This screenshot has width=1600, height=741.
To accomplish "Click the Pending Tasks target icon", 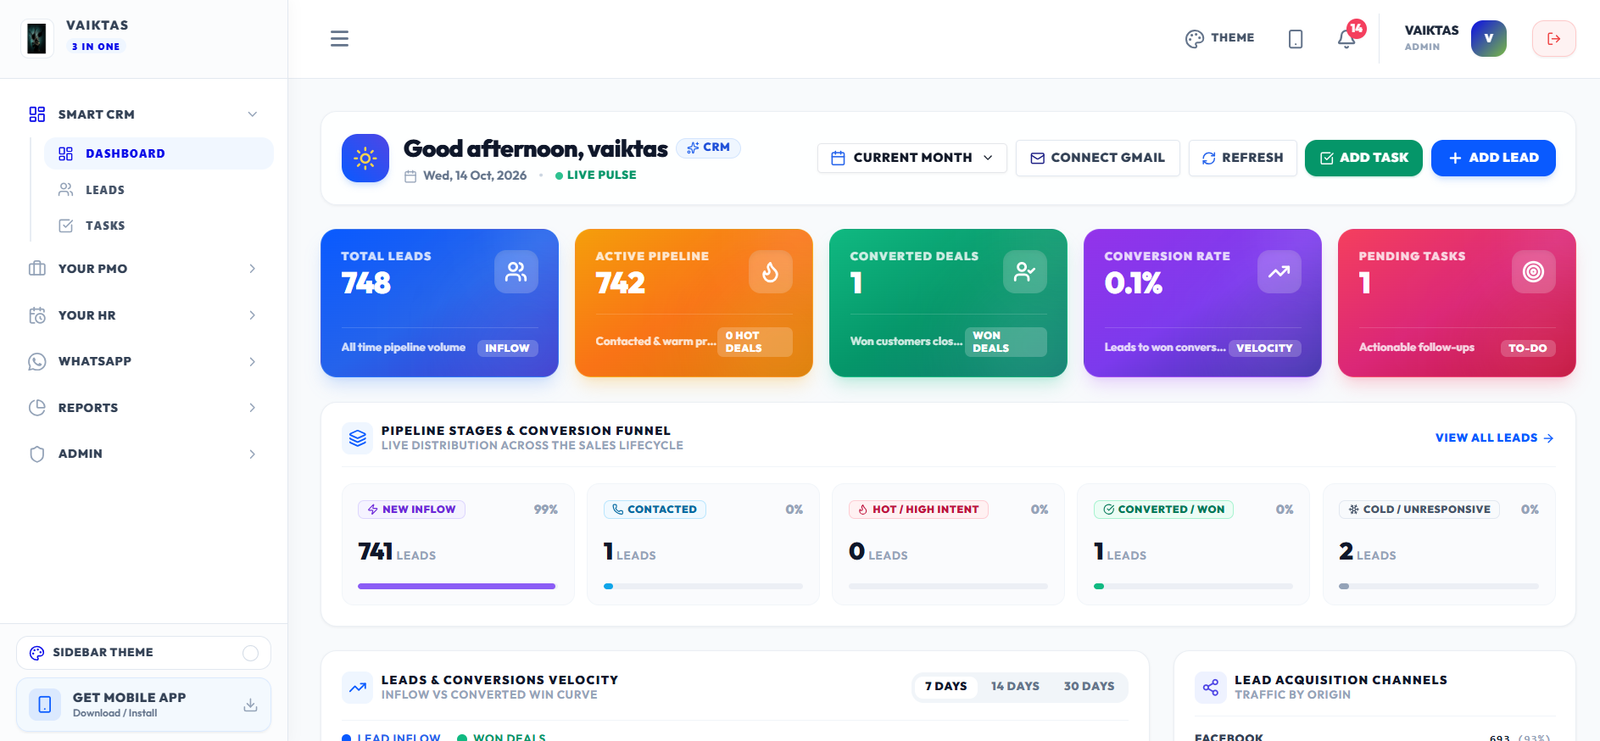I will click(1533, 271).
